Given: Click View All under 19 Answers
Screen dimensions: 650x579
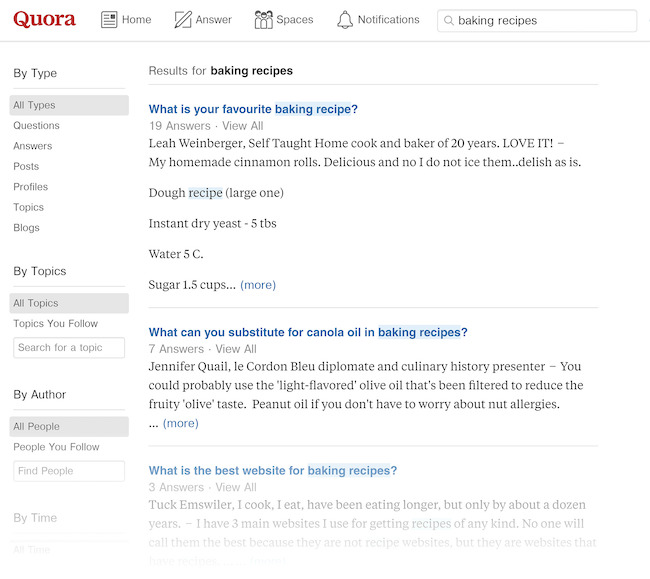Looking at the screenshot, I should [243, 126].
